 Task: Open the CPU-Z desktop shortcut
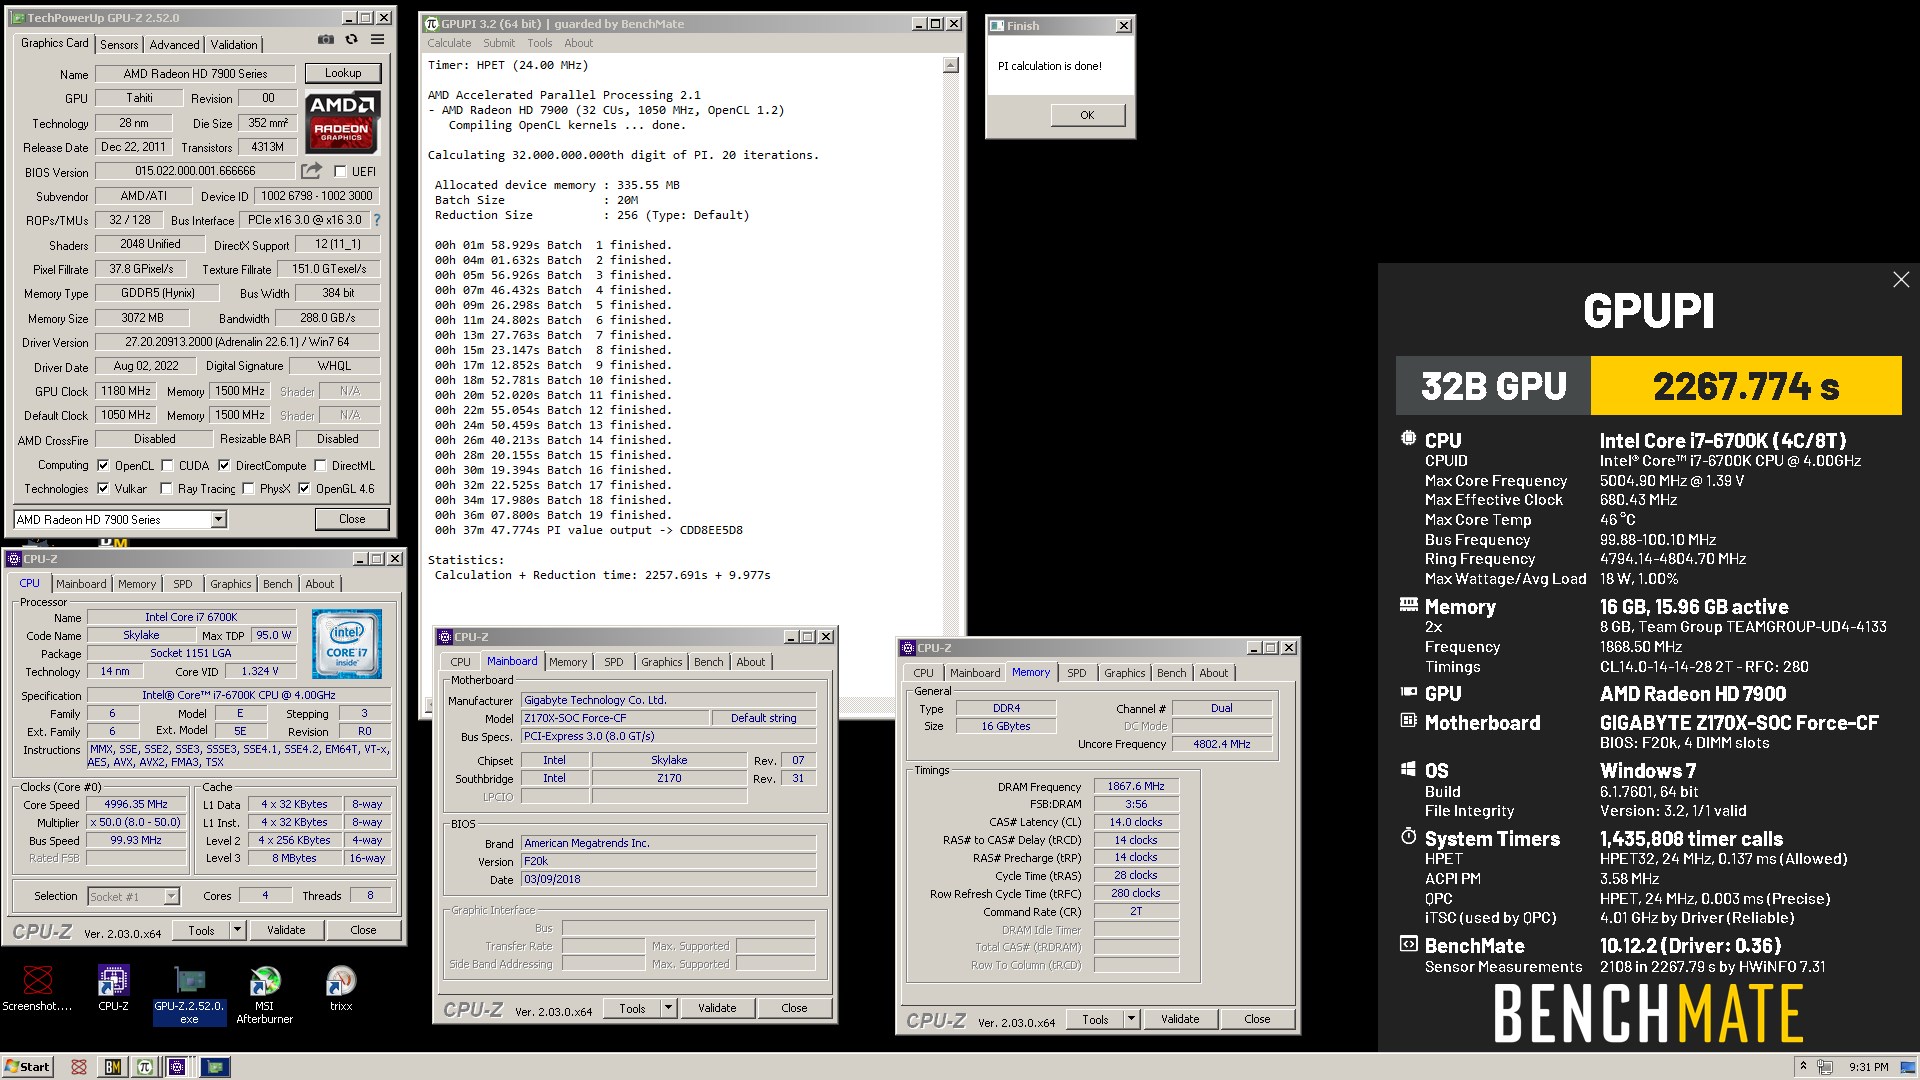[113, 988]
